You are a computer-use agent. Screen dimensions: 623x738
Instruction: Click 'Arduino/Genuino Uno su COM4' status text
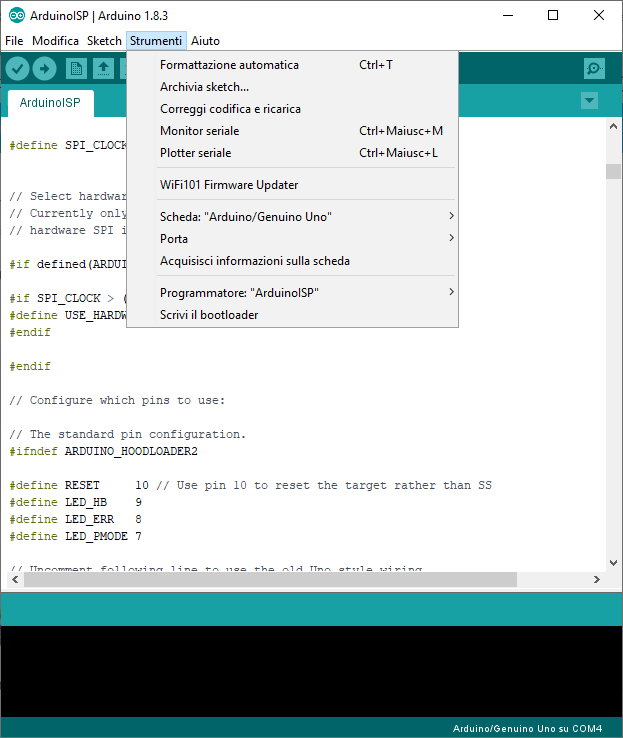[x=527, y=729]
